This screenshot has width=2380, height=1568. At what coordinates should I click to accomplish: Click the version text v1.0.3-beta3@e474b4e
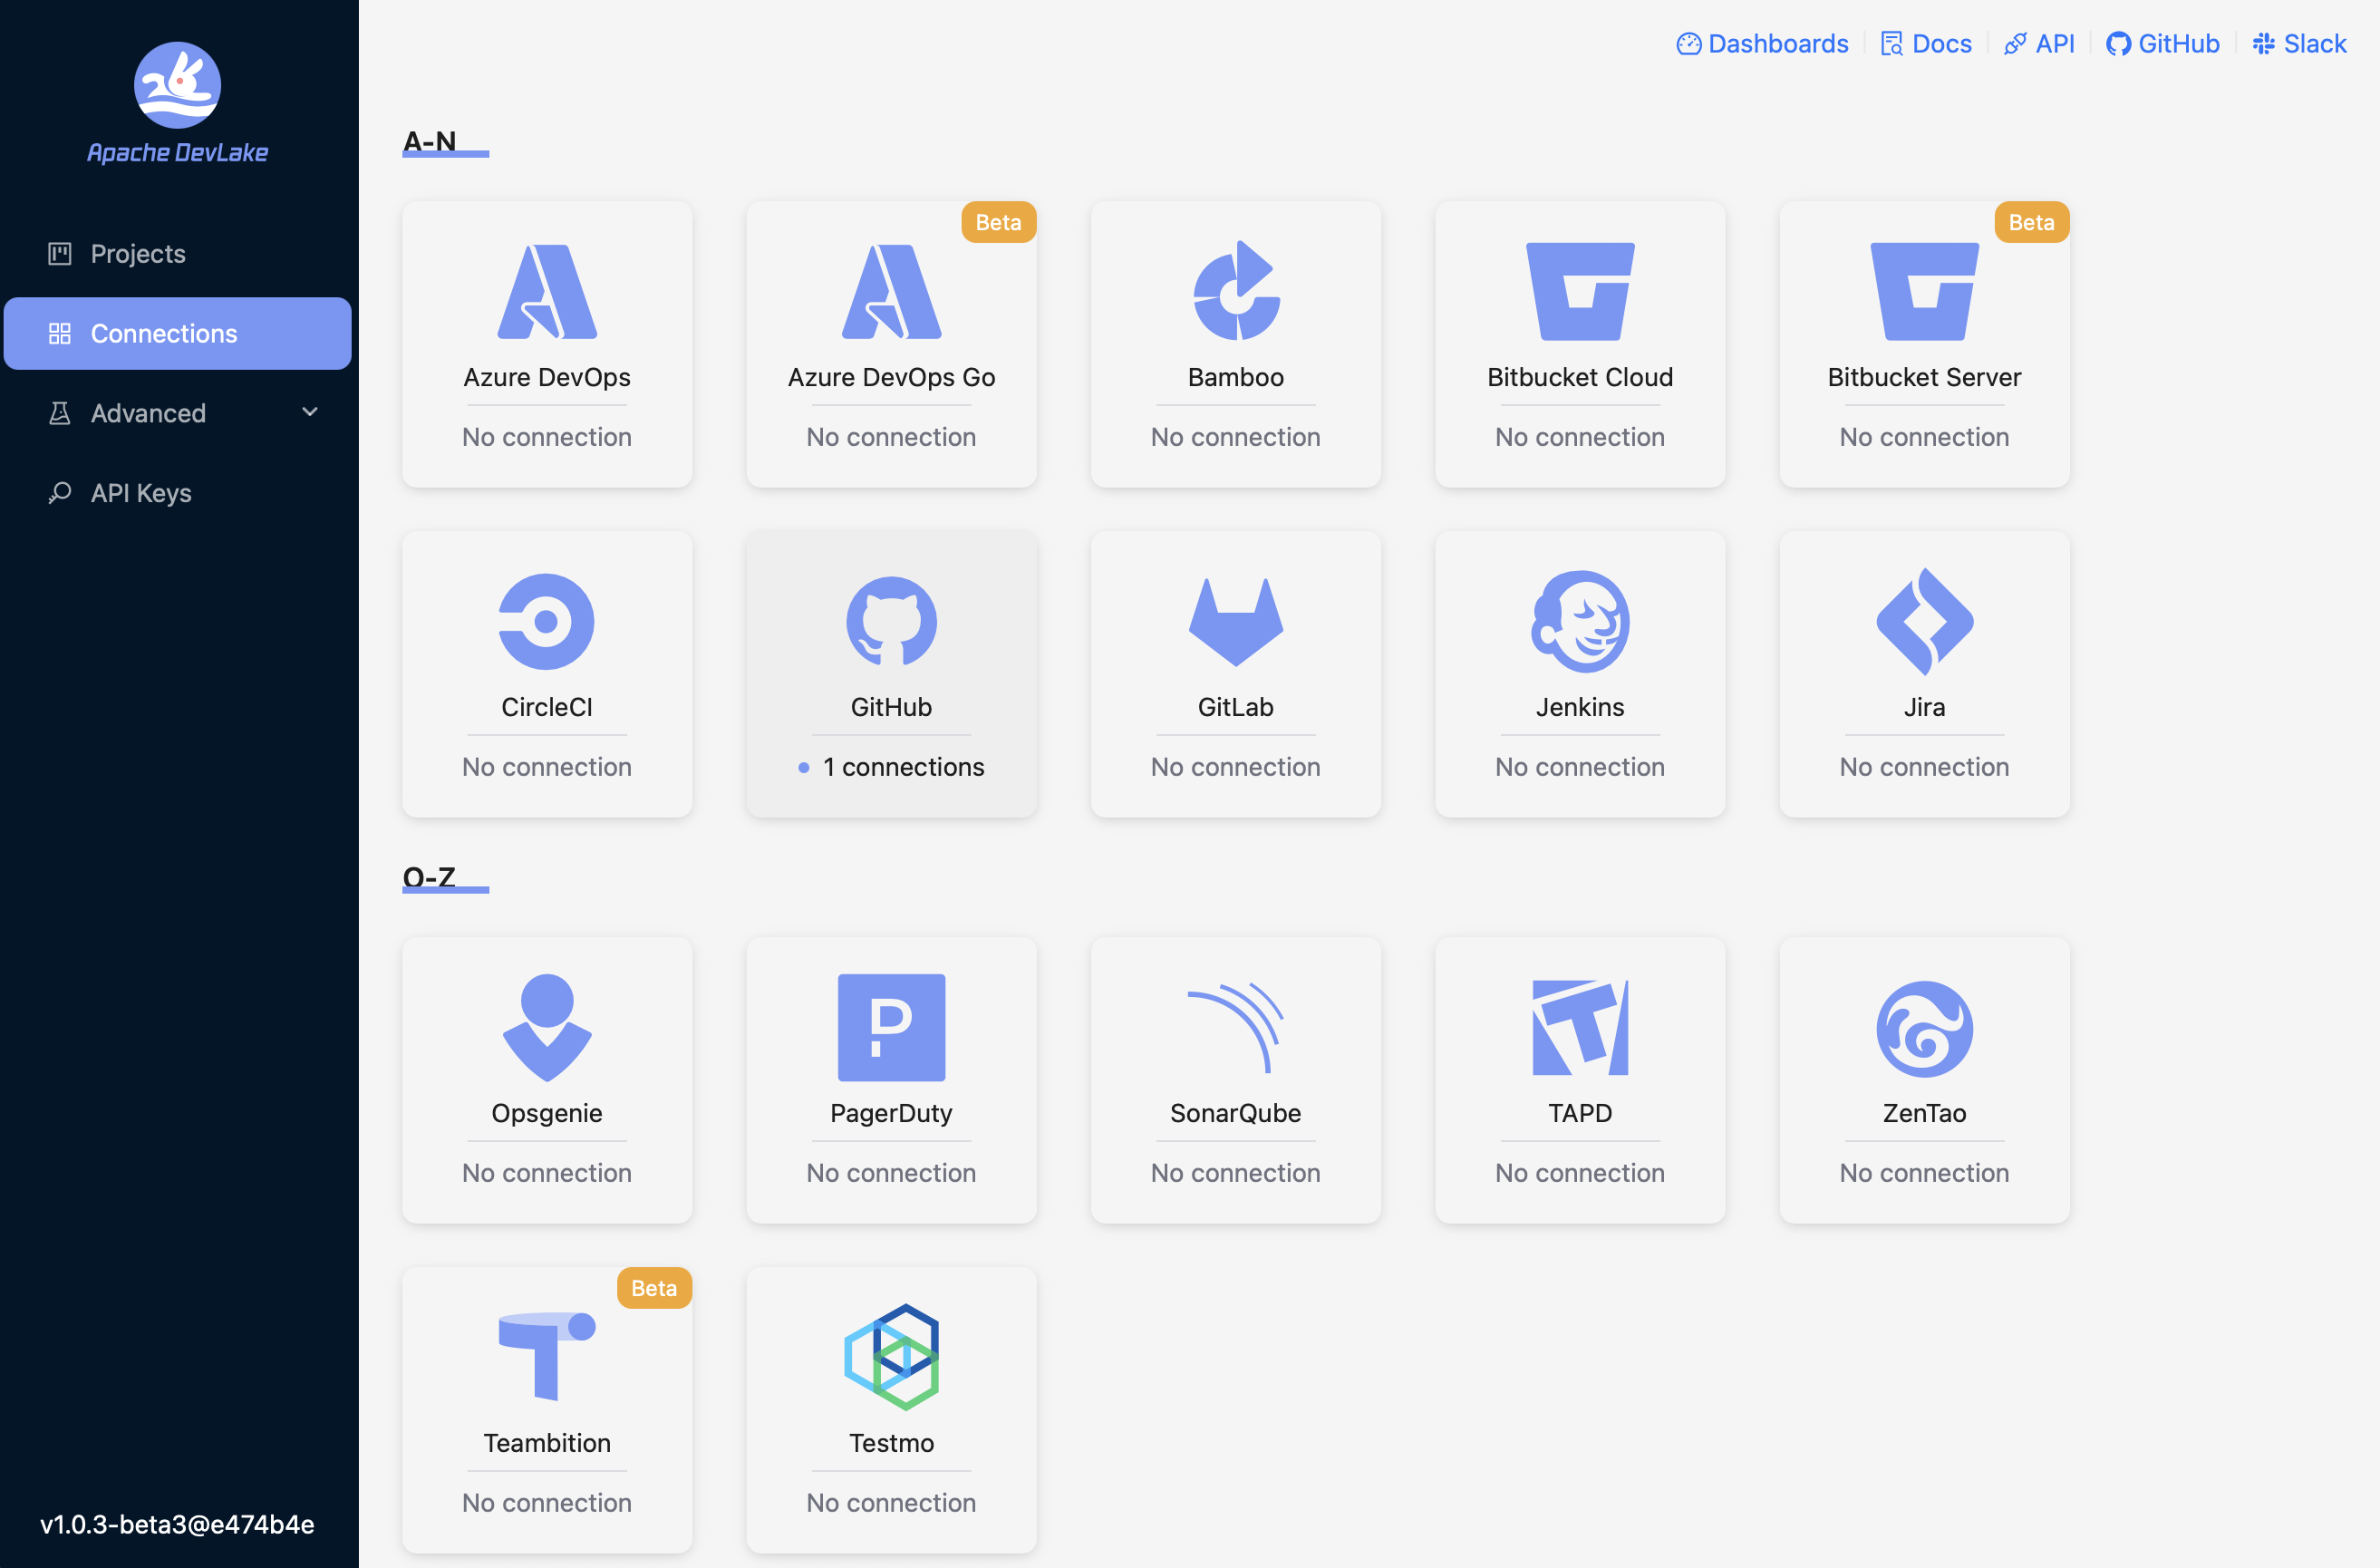(x=177, y=1524)
